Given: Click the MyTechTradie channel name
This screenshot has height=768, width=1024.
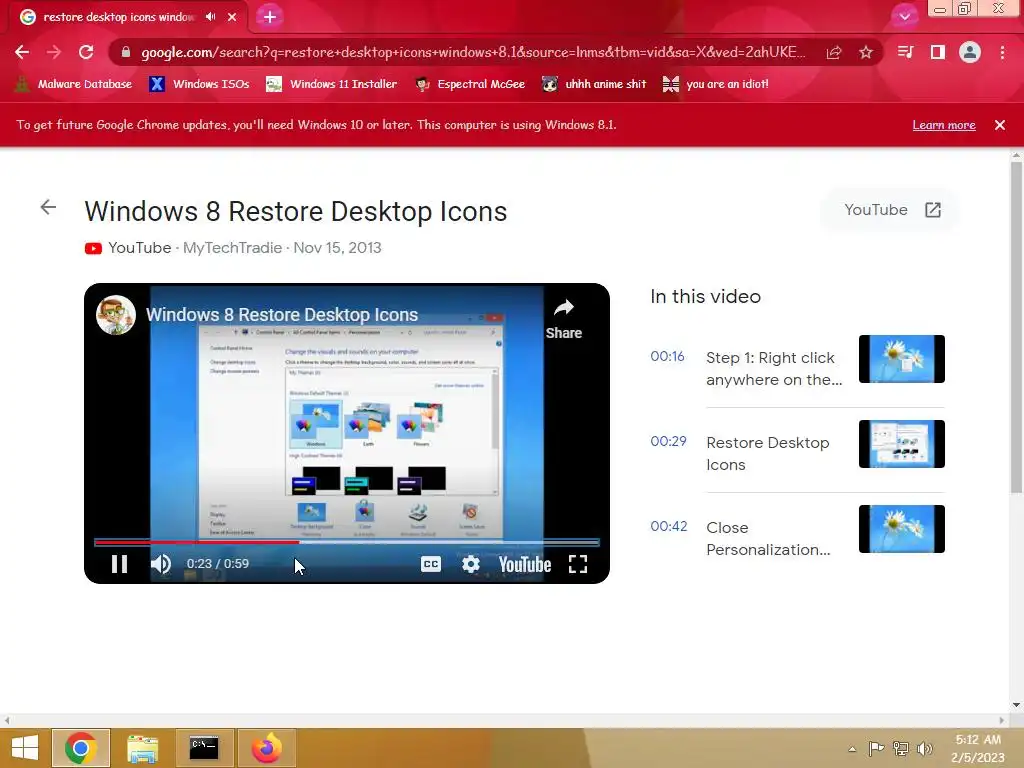Looking at the screenshot, I should (x=232, y=248).
